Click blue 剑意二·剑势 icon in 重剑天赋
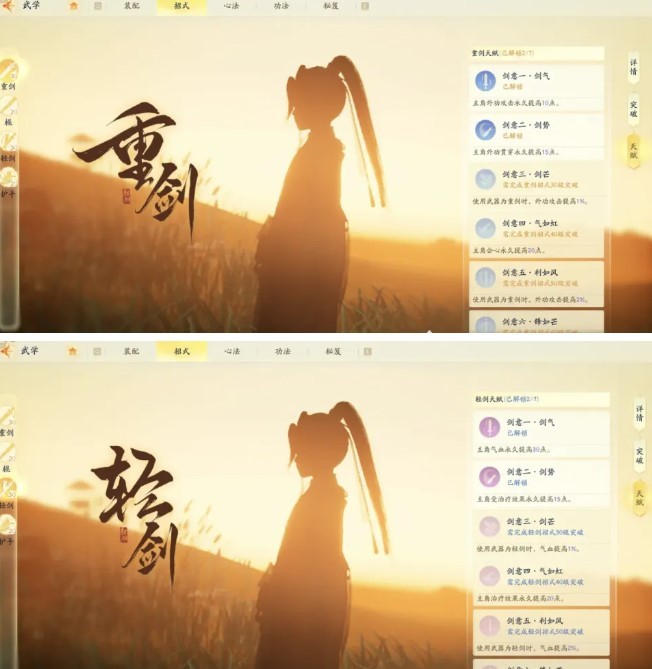This screenshot has height=669, width=652. 485,130
